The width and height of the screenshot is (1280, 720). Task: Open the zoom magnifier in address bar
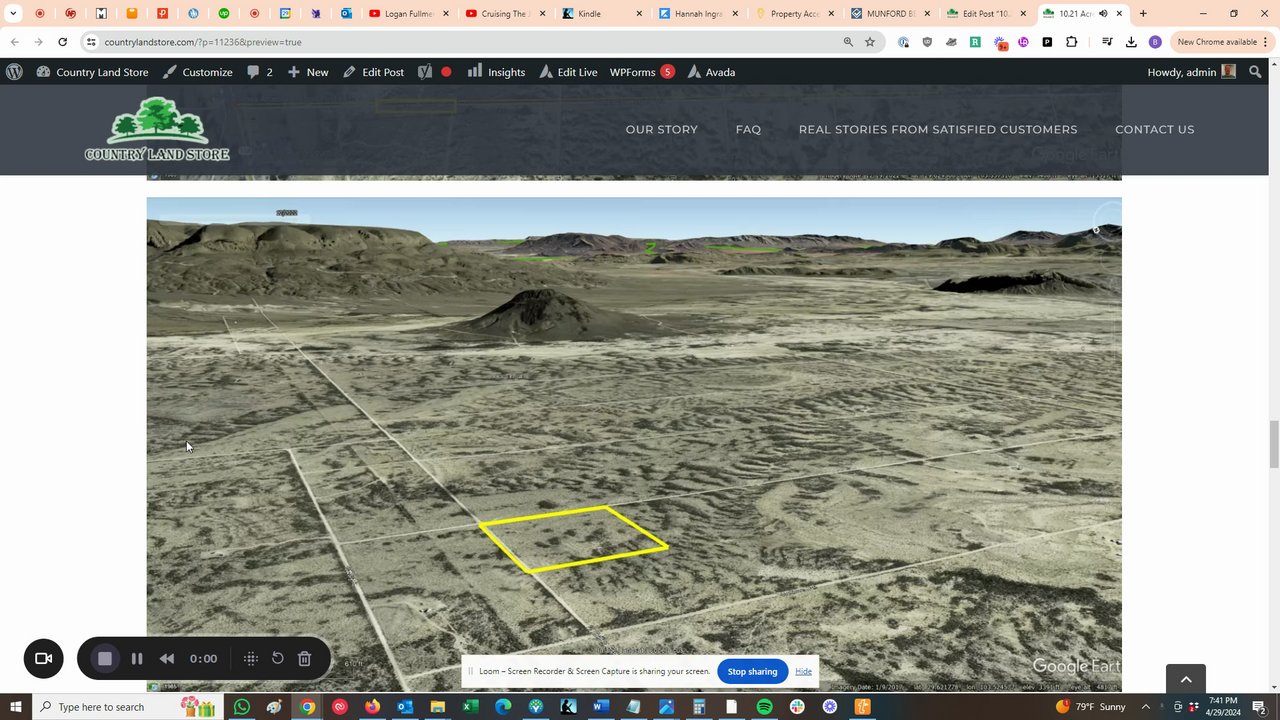(848, 42)
